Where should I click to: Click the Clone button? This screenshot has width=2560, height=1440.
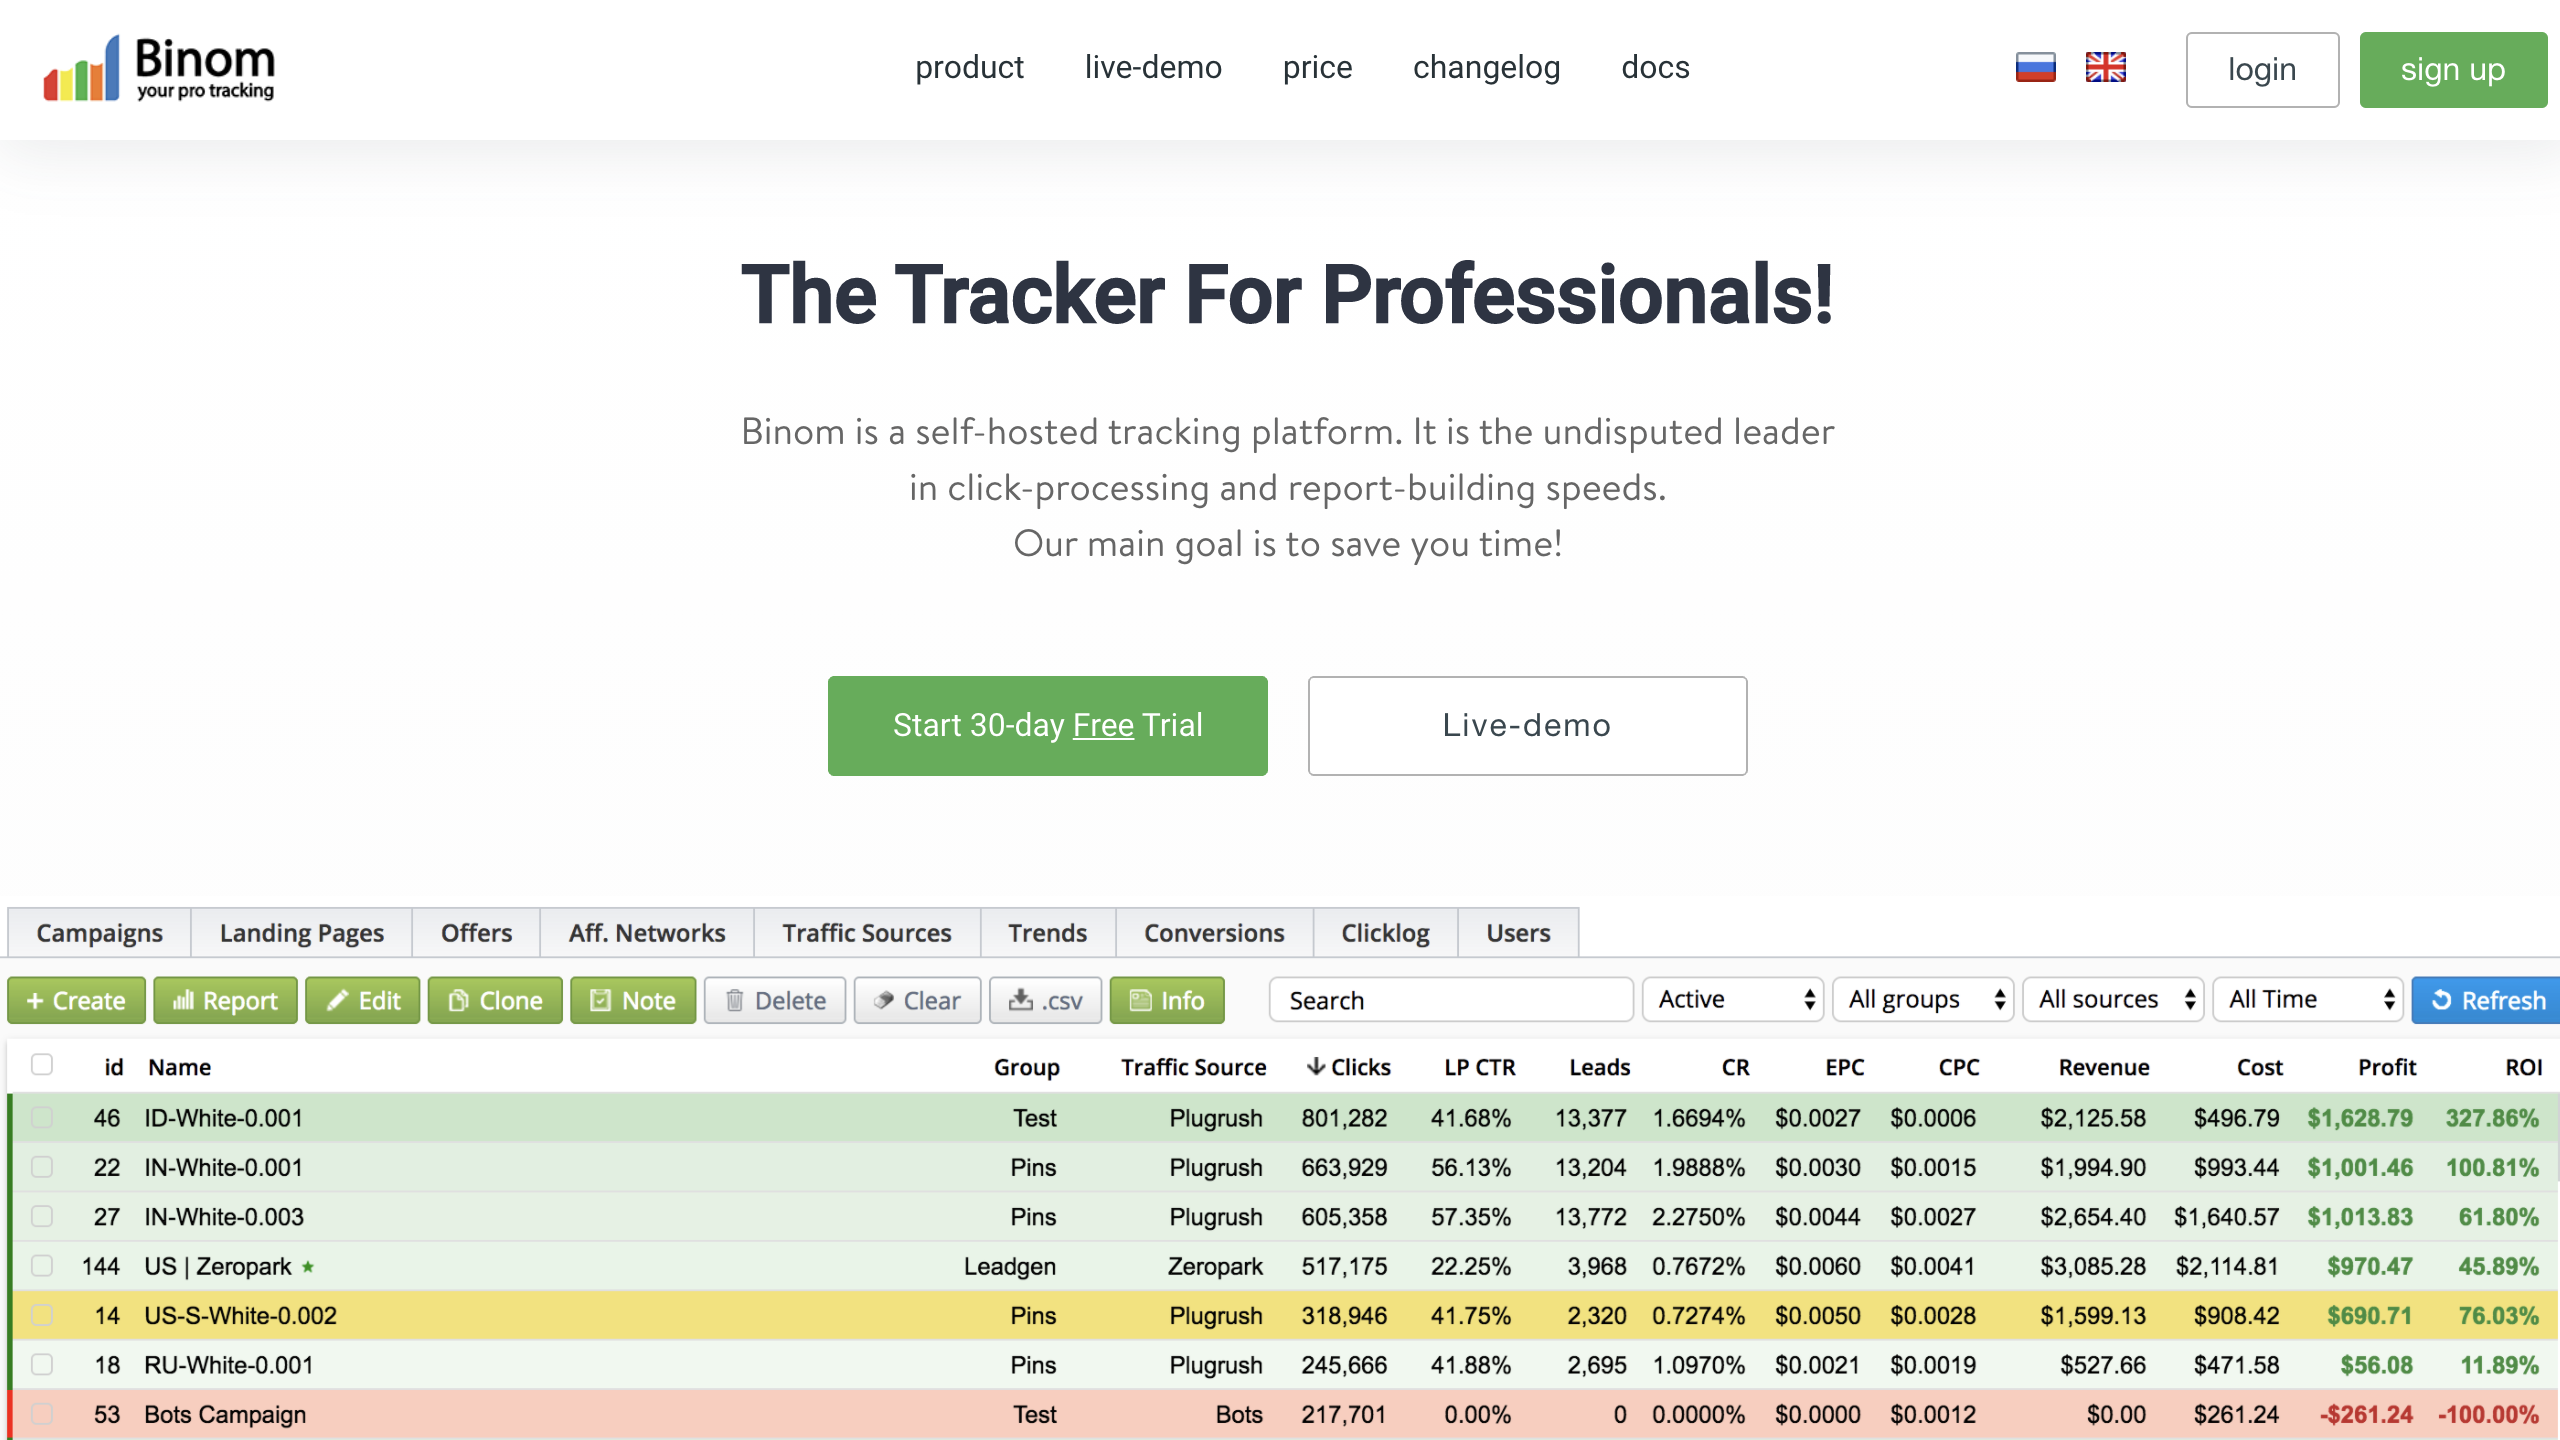coord(495,1000)
